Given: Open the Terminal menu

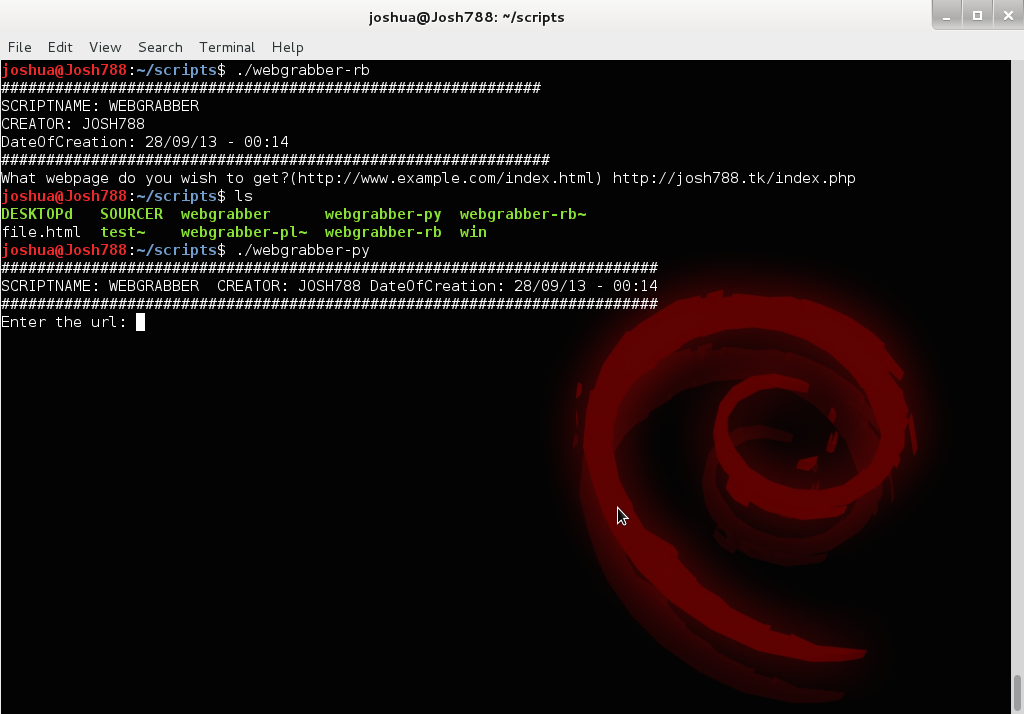Looking at the screenshot, I should 226,47.
